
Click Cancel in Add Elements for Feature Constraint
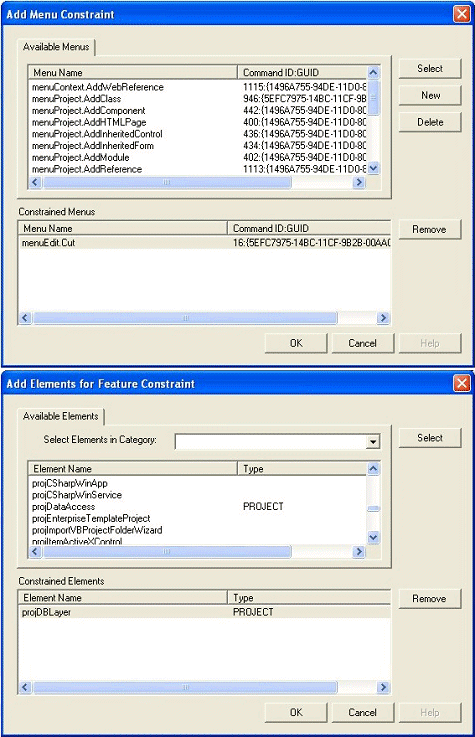click(x=363, y=713)
